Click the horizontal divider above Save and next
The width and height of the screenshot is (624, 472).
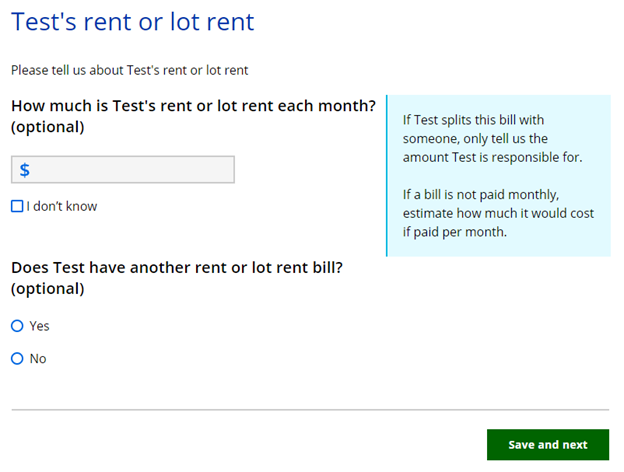click(310, 410)
